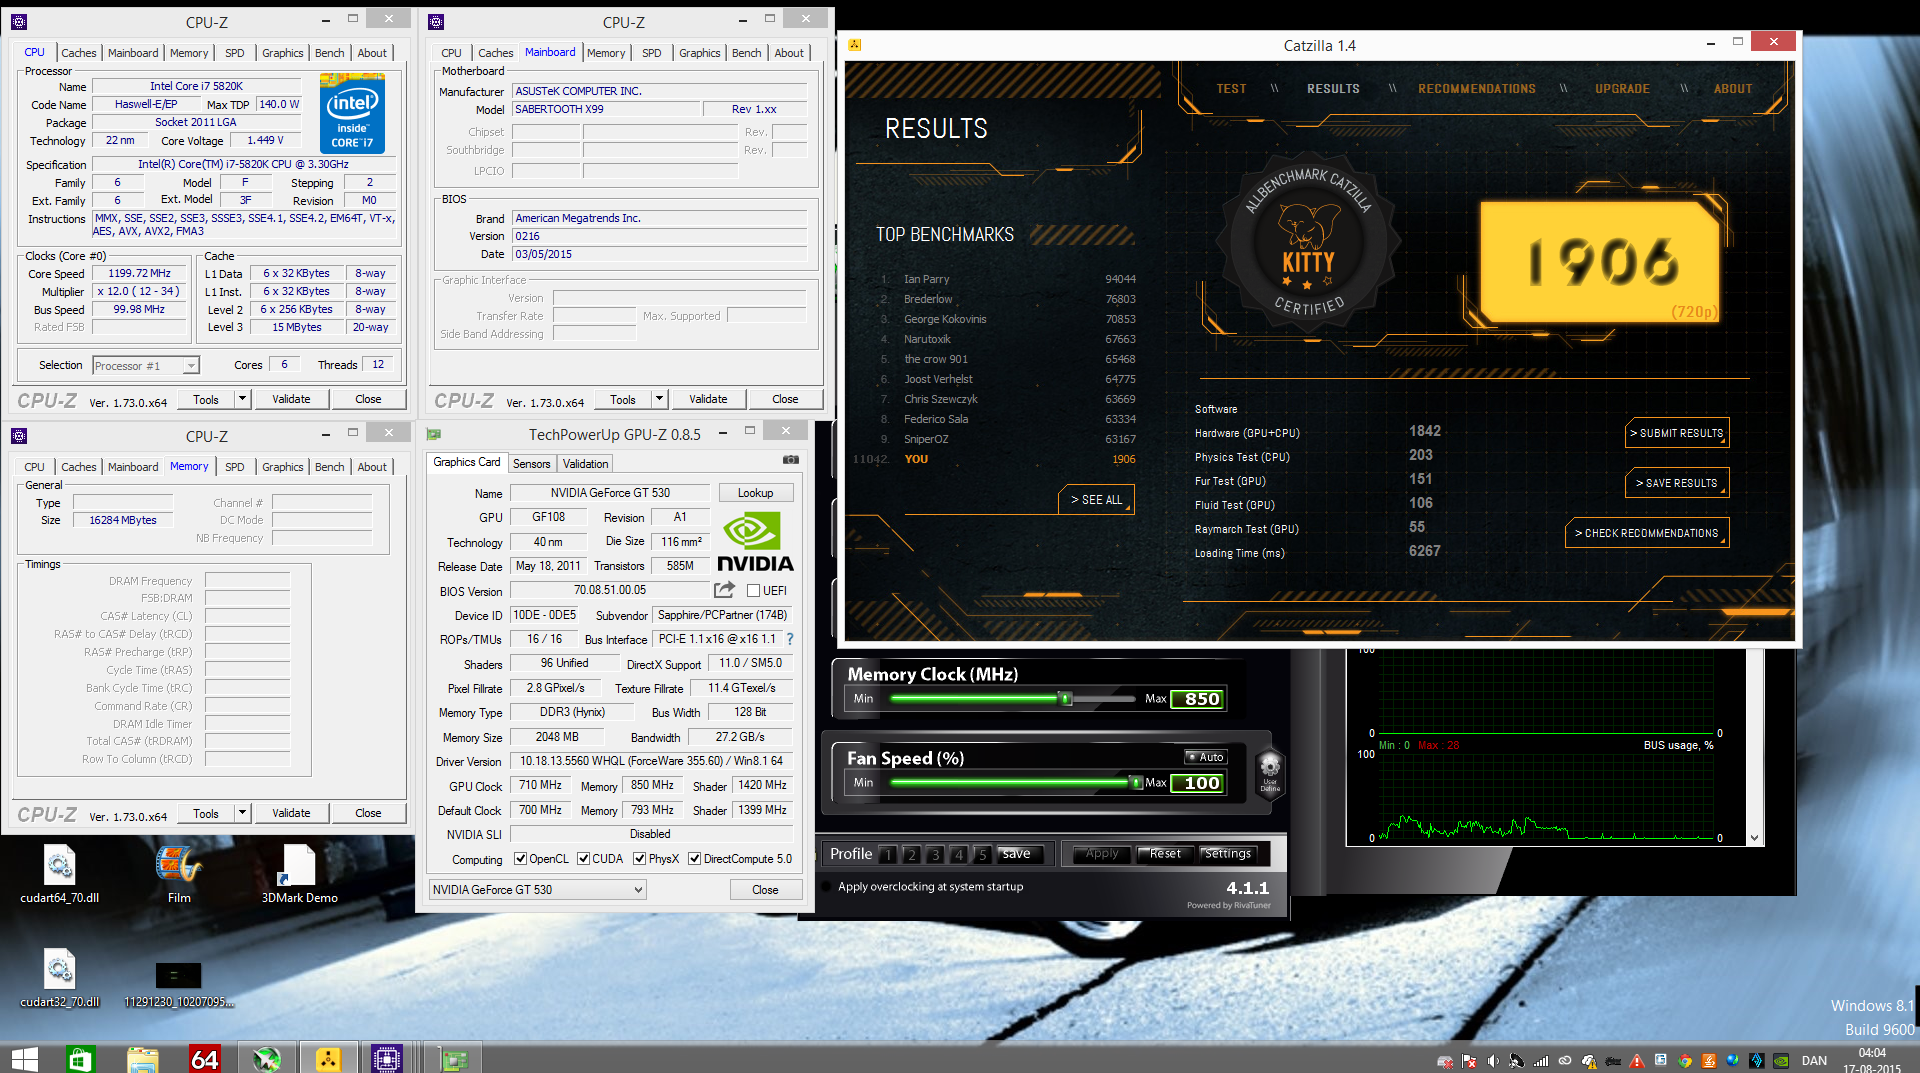This screenshot has height=1073, width=1920.
Task: Open Tools dropdown arrow in Memory CPU-Z
Action: point(242,813)
